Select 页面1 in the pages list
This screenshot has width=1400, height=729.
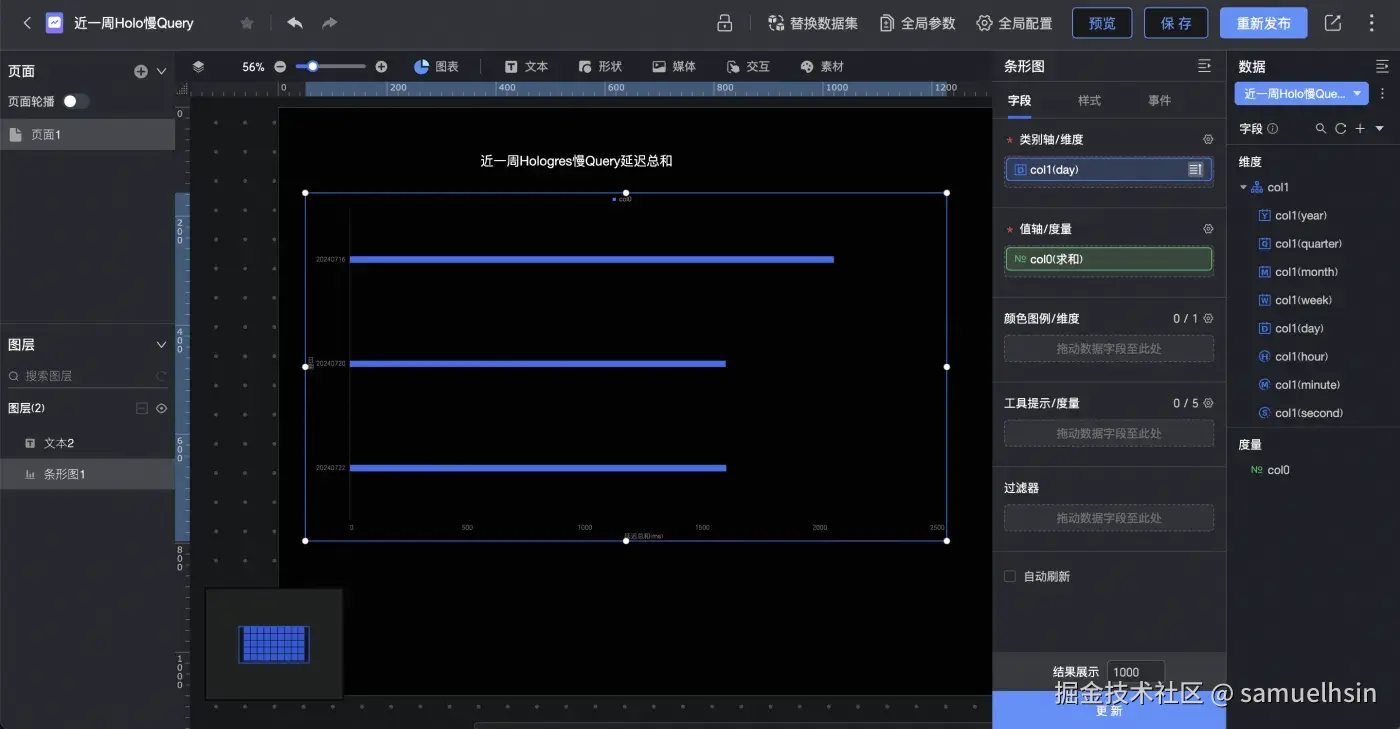tap(87, 134)
